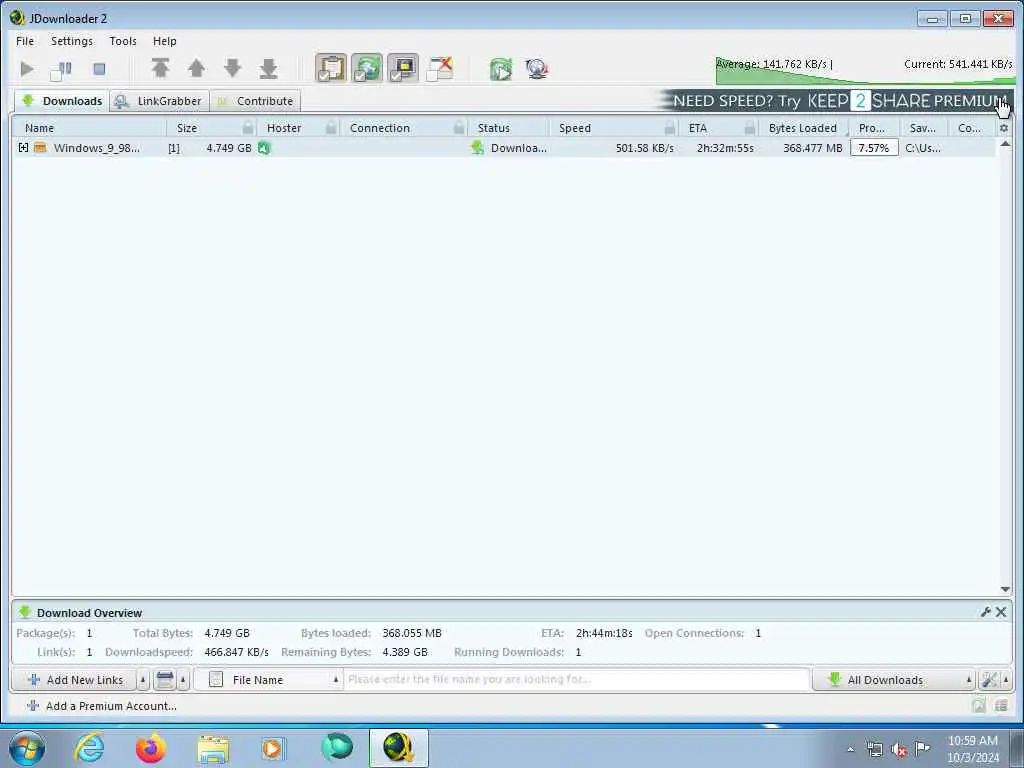Click the table scrollbar down arrow
The image size is (1024, 768).
(1005, 589)
